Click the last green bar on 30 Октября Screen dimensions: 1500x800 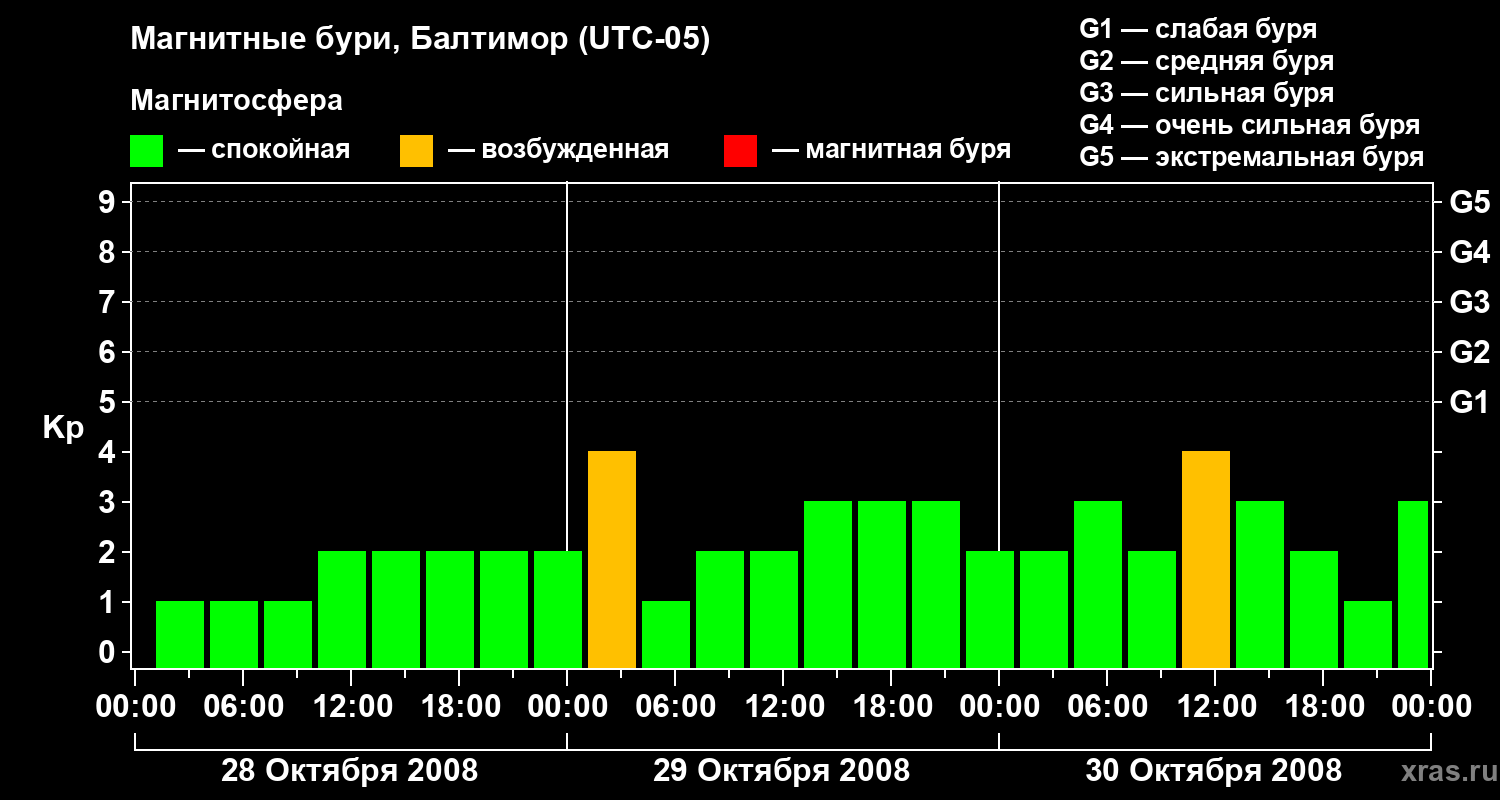point(1413,585)
